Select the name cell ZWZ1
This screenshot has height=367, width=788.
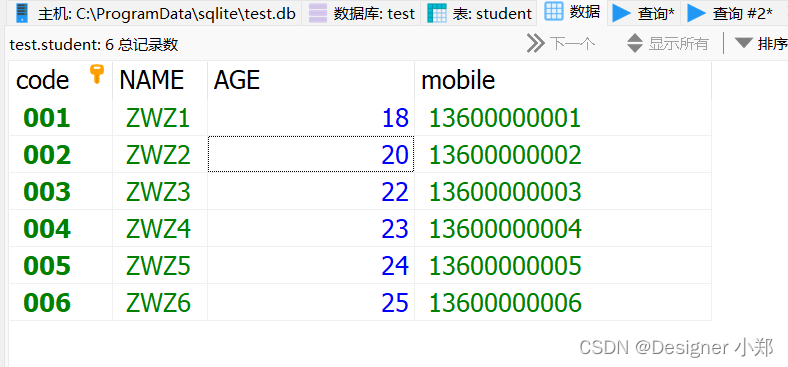pyautogui.click(x=160, y=118)
